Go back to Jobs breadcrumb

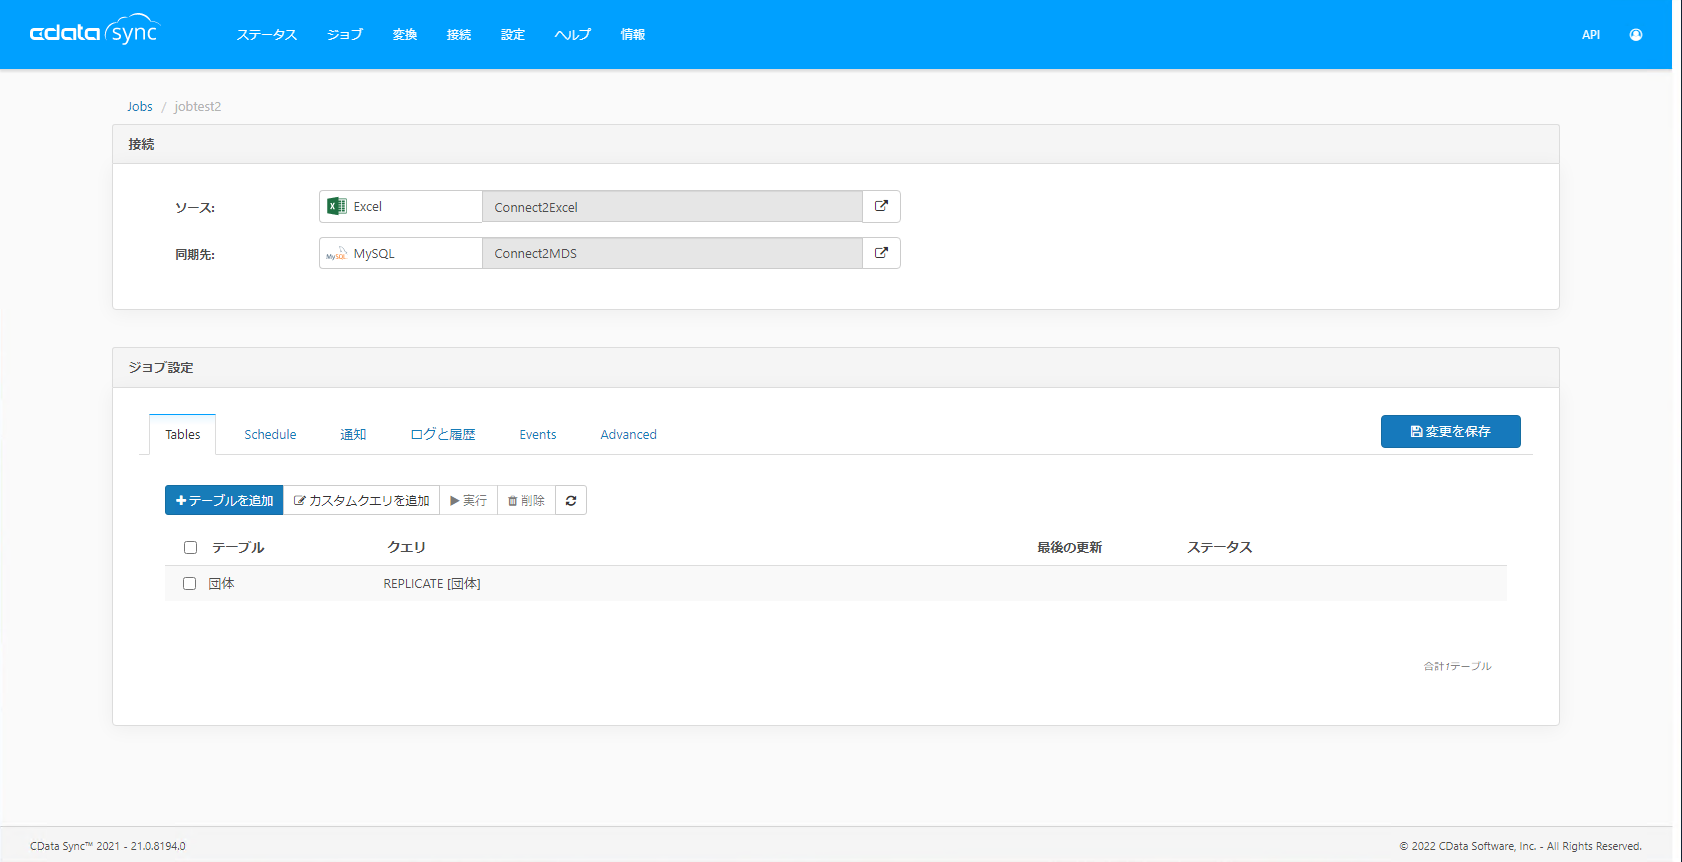140,107
